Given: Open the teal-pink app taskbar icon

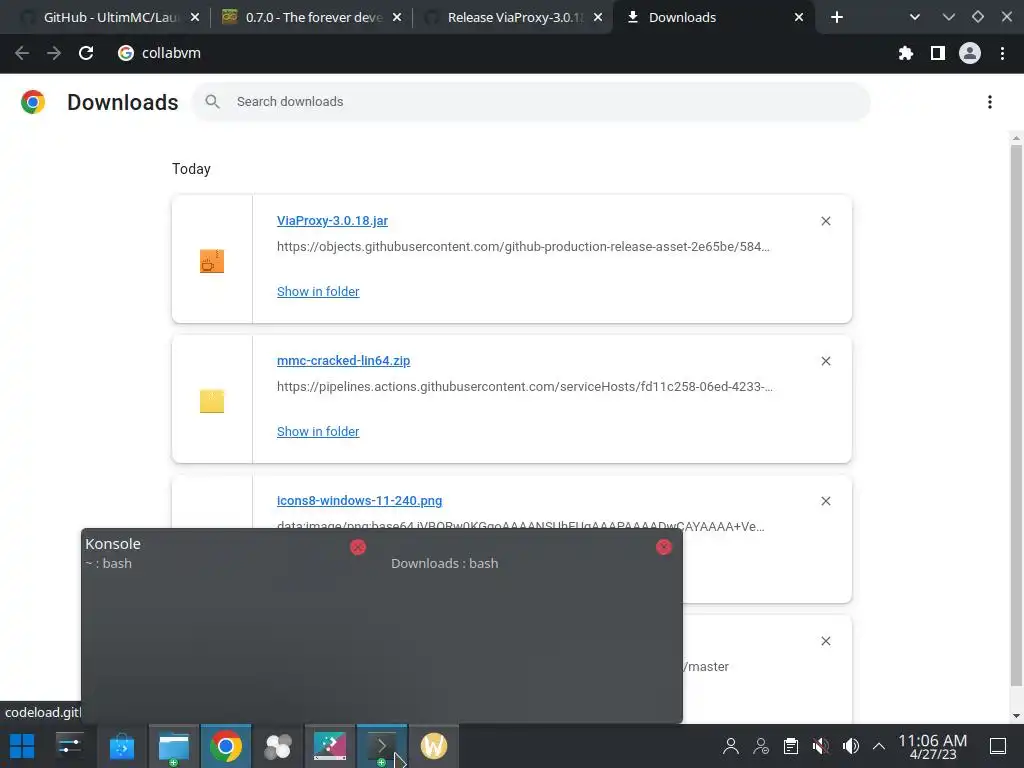Looking at the screenshot, I should [330, 746].
